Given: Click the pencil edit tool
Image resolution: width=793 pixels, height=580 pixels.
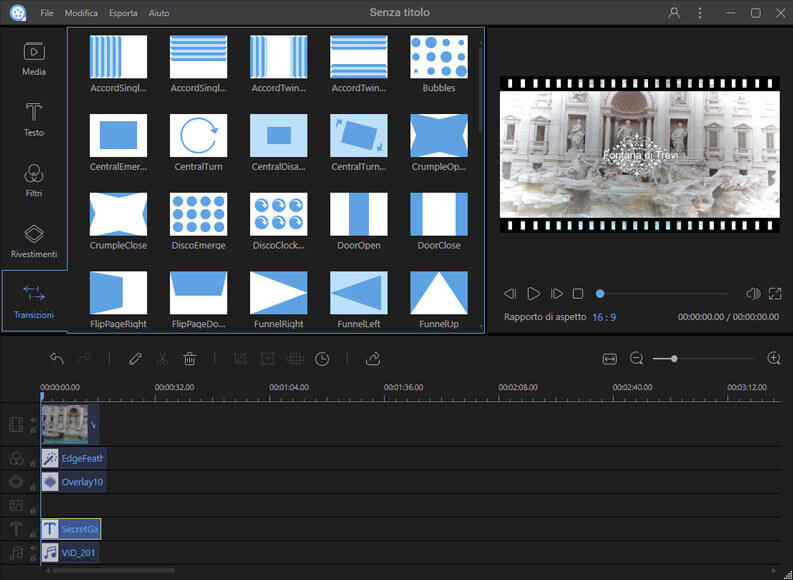Looking at the screenshot, I should [x=135, y=359].
